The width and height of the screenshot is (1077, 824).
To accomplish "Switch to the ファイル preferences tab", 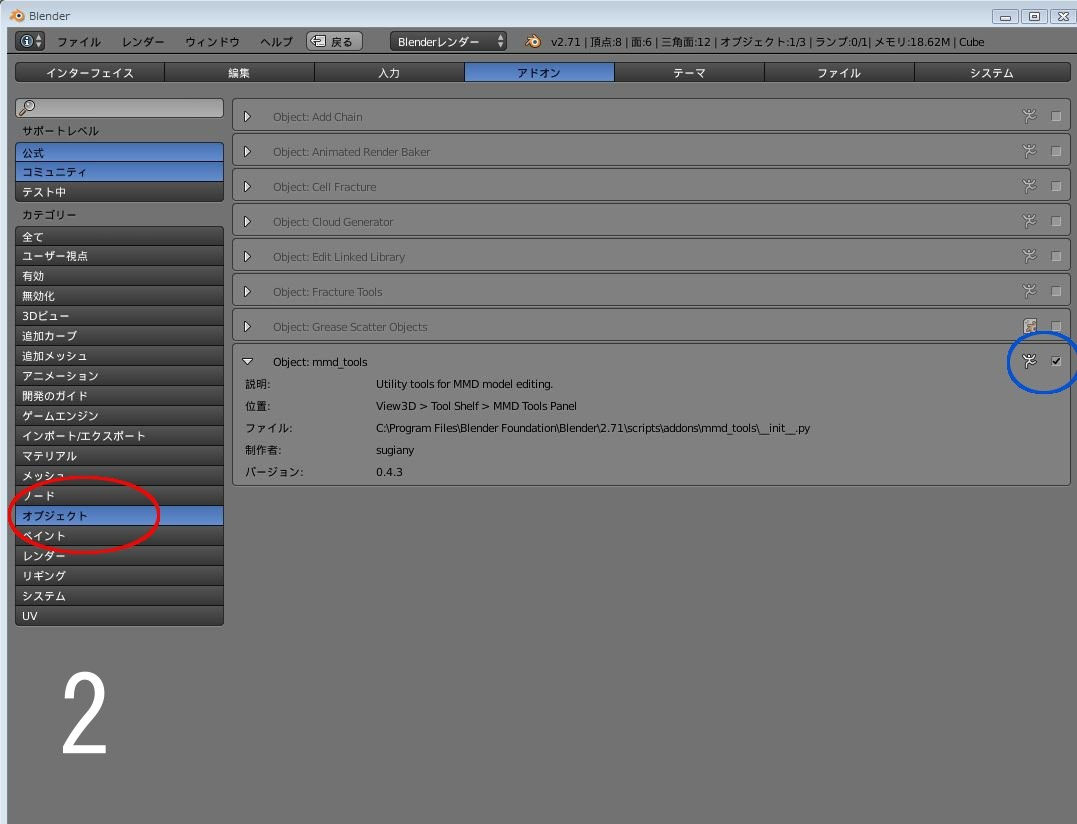I will click(839, 73).
